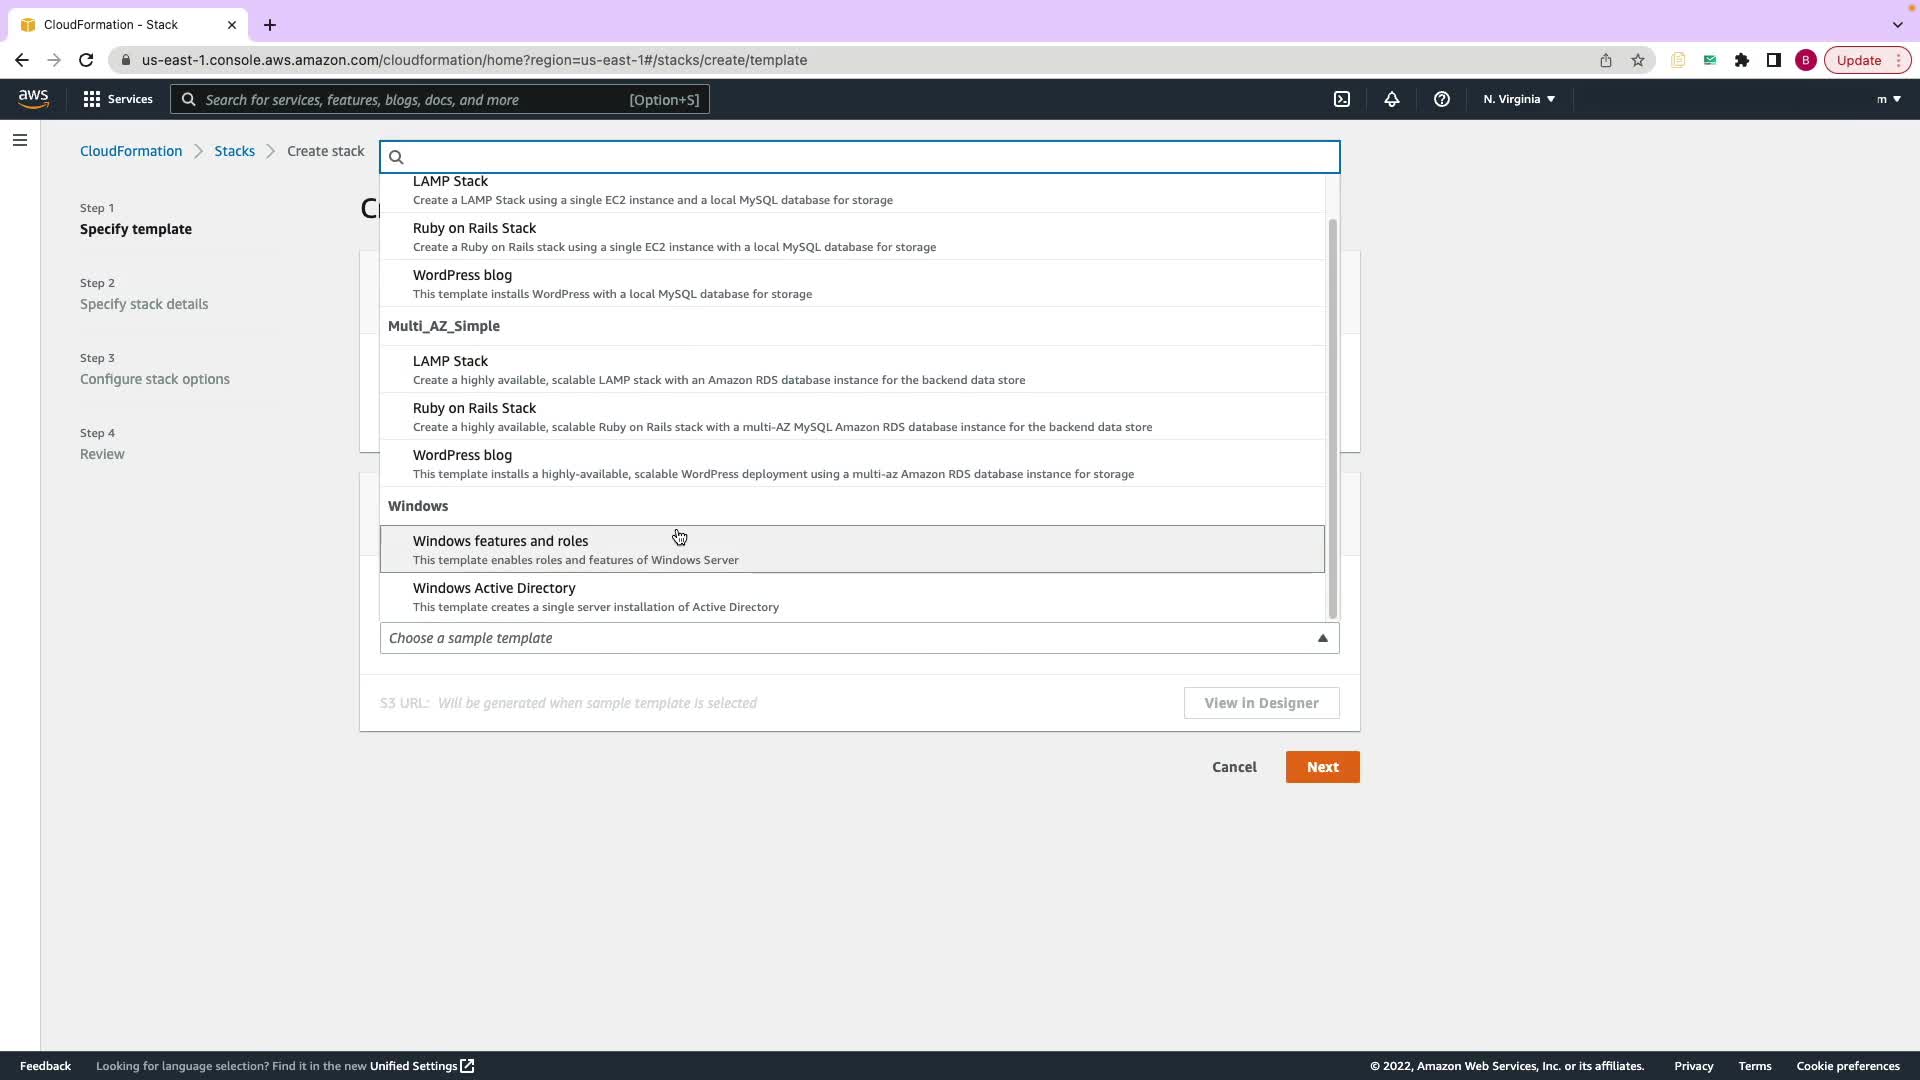Click the template list scrollbar
The height and width of the screenshot is (1080, 1920).
point(1332,418)
